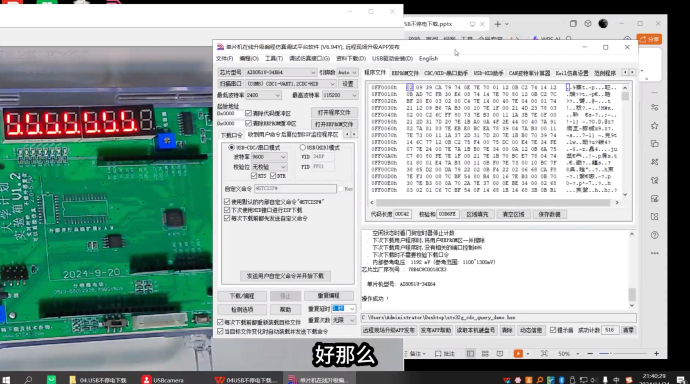Toggle the 提示音 checkbox
The image size is (690, 384).
[x=553, y=330]
